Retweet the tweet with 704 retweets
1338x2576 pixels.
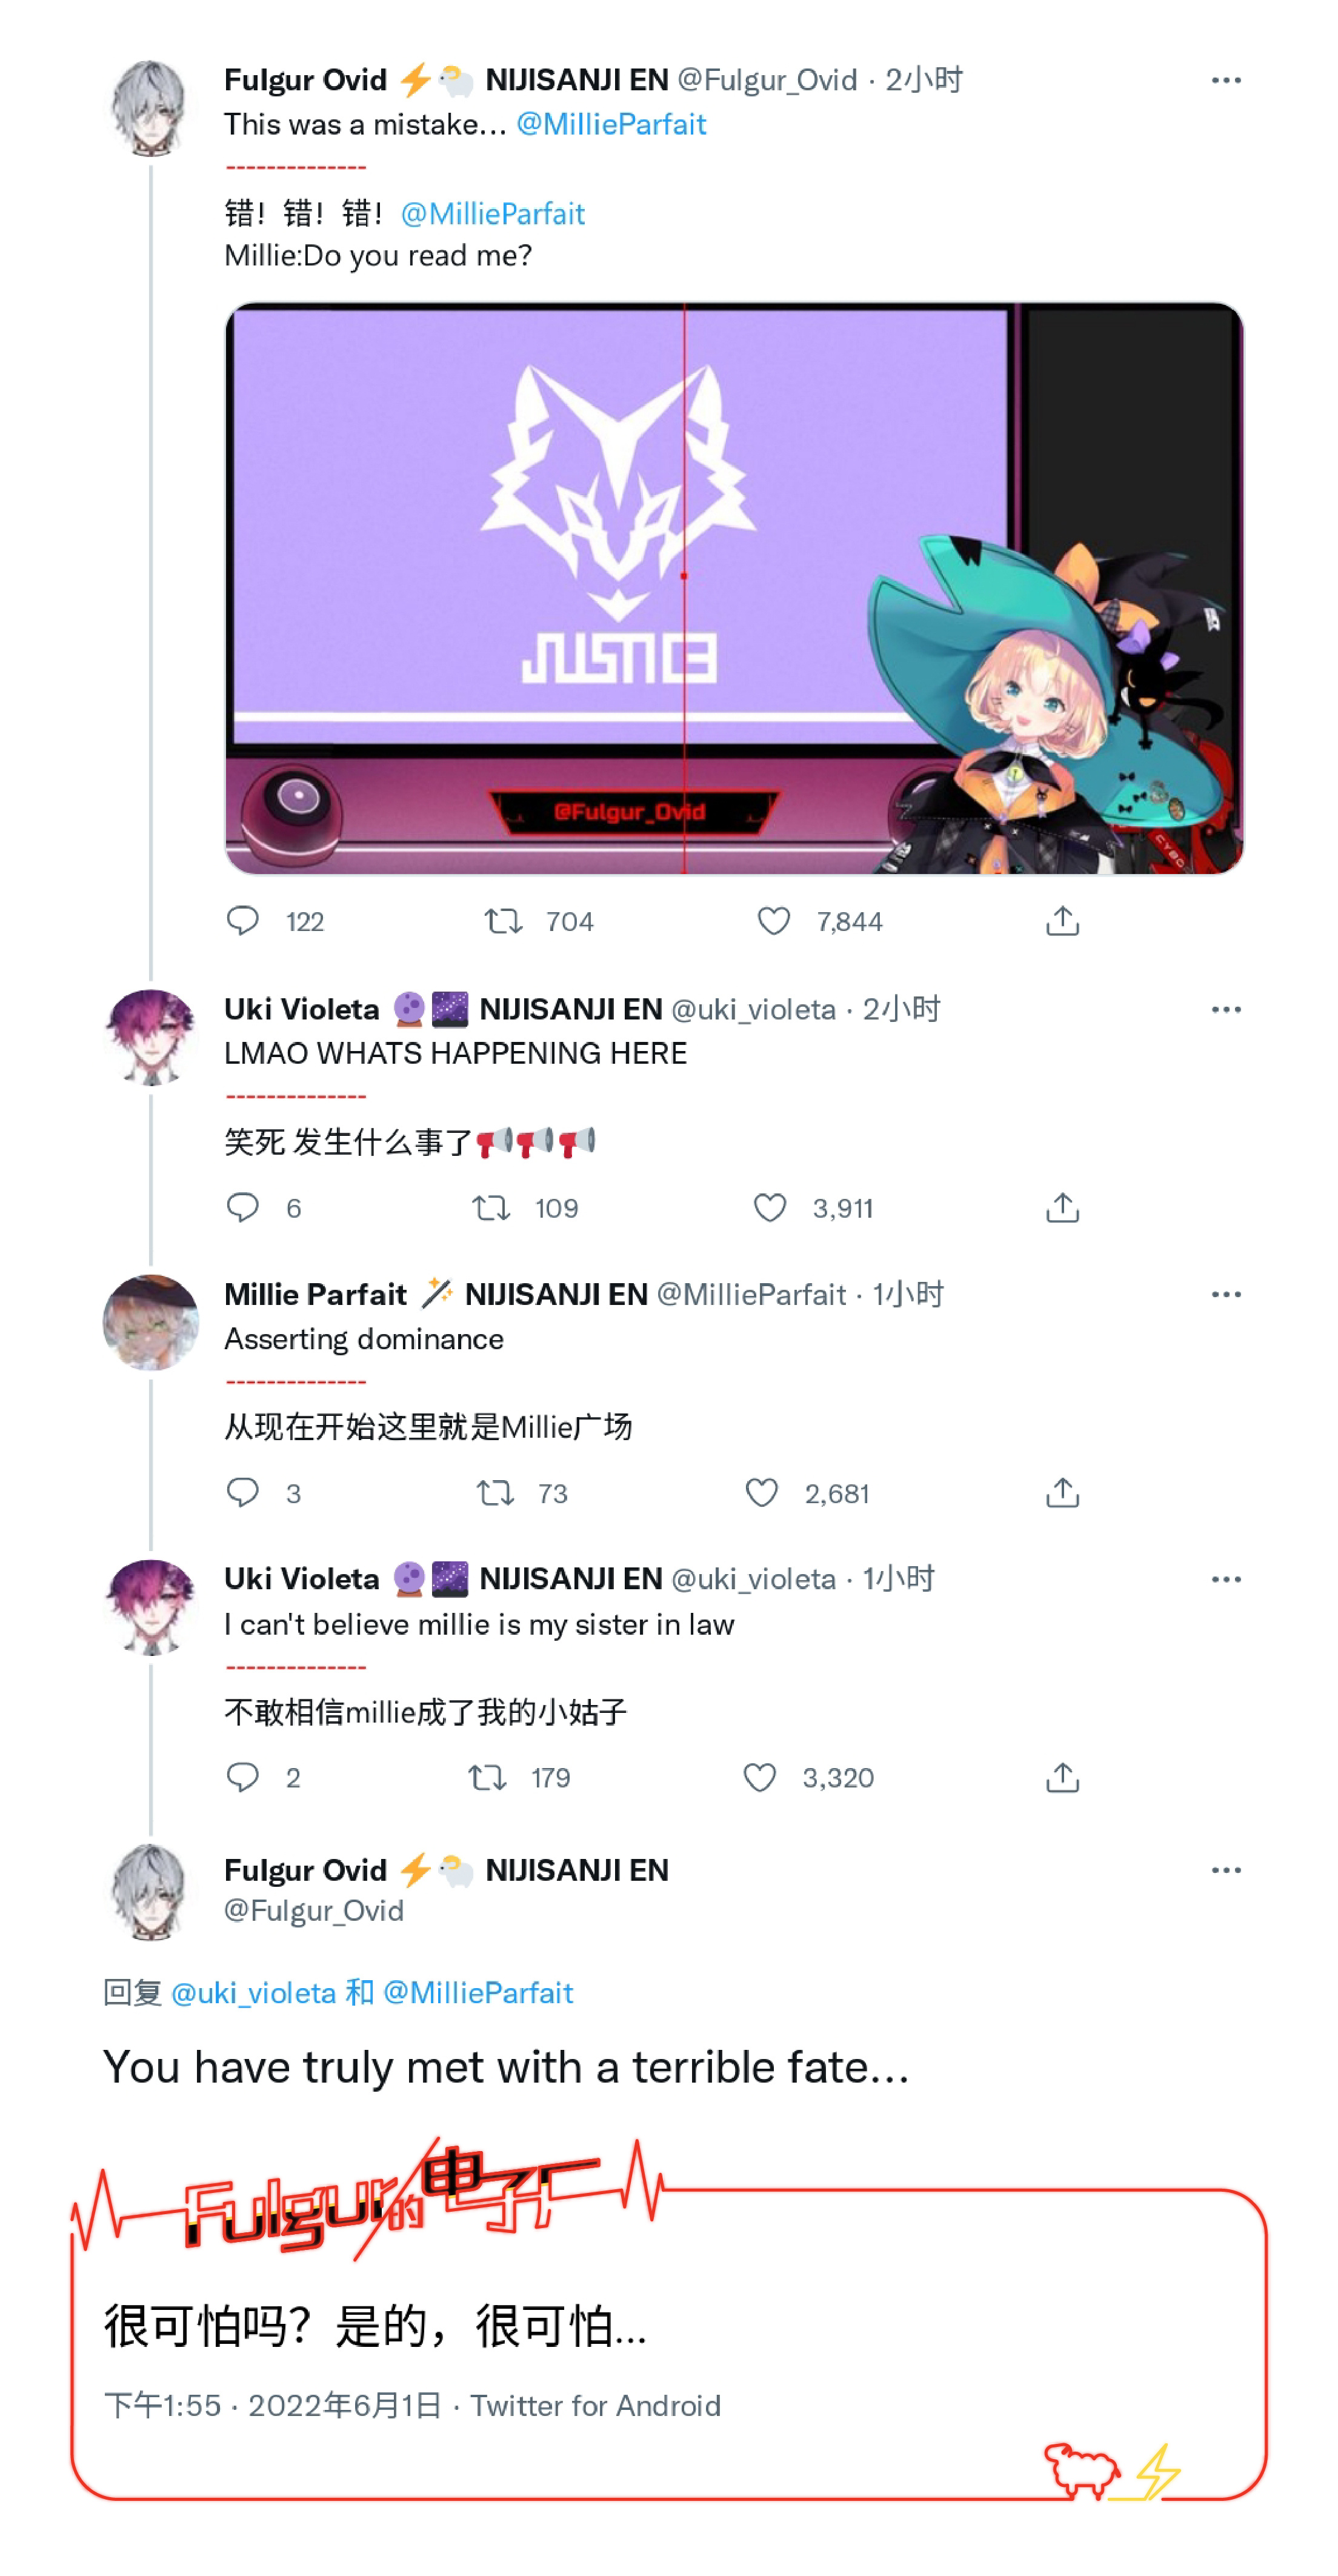(503, 920)
